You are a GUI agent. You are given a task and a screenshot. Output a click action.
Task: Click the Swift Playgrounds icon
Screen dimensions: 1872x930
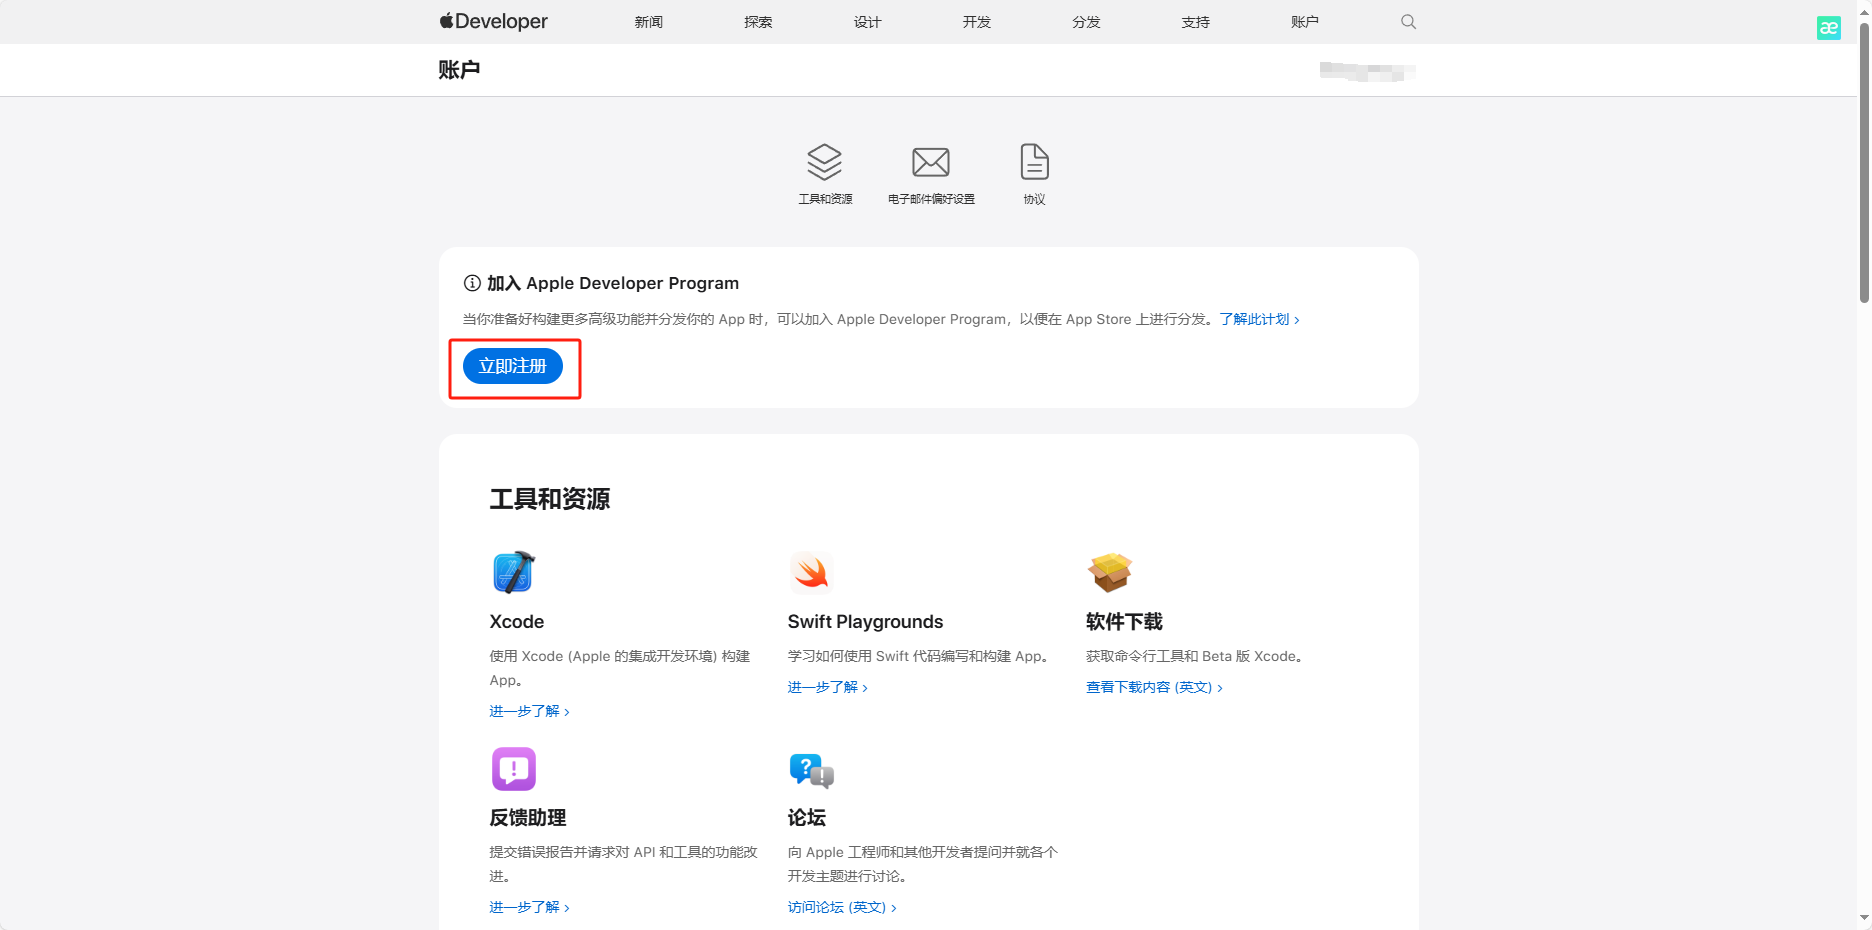click(811, 572)
